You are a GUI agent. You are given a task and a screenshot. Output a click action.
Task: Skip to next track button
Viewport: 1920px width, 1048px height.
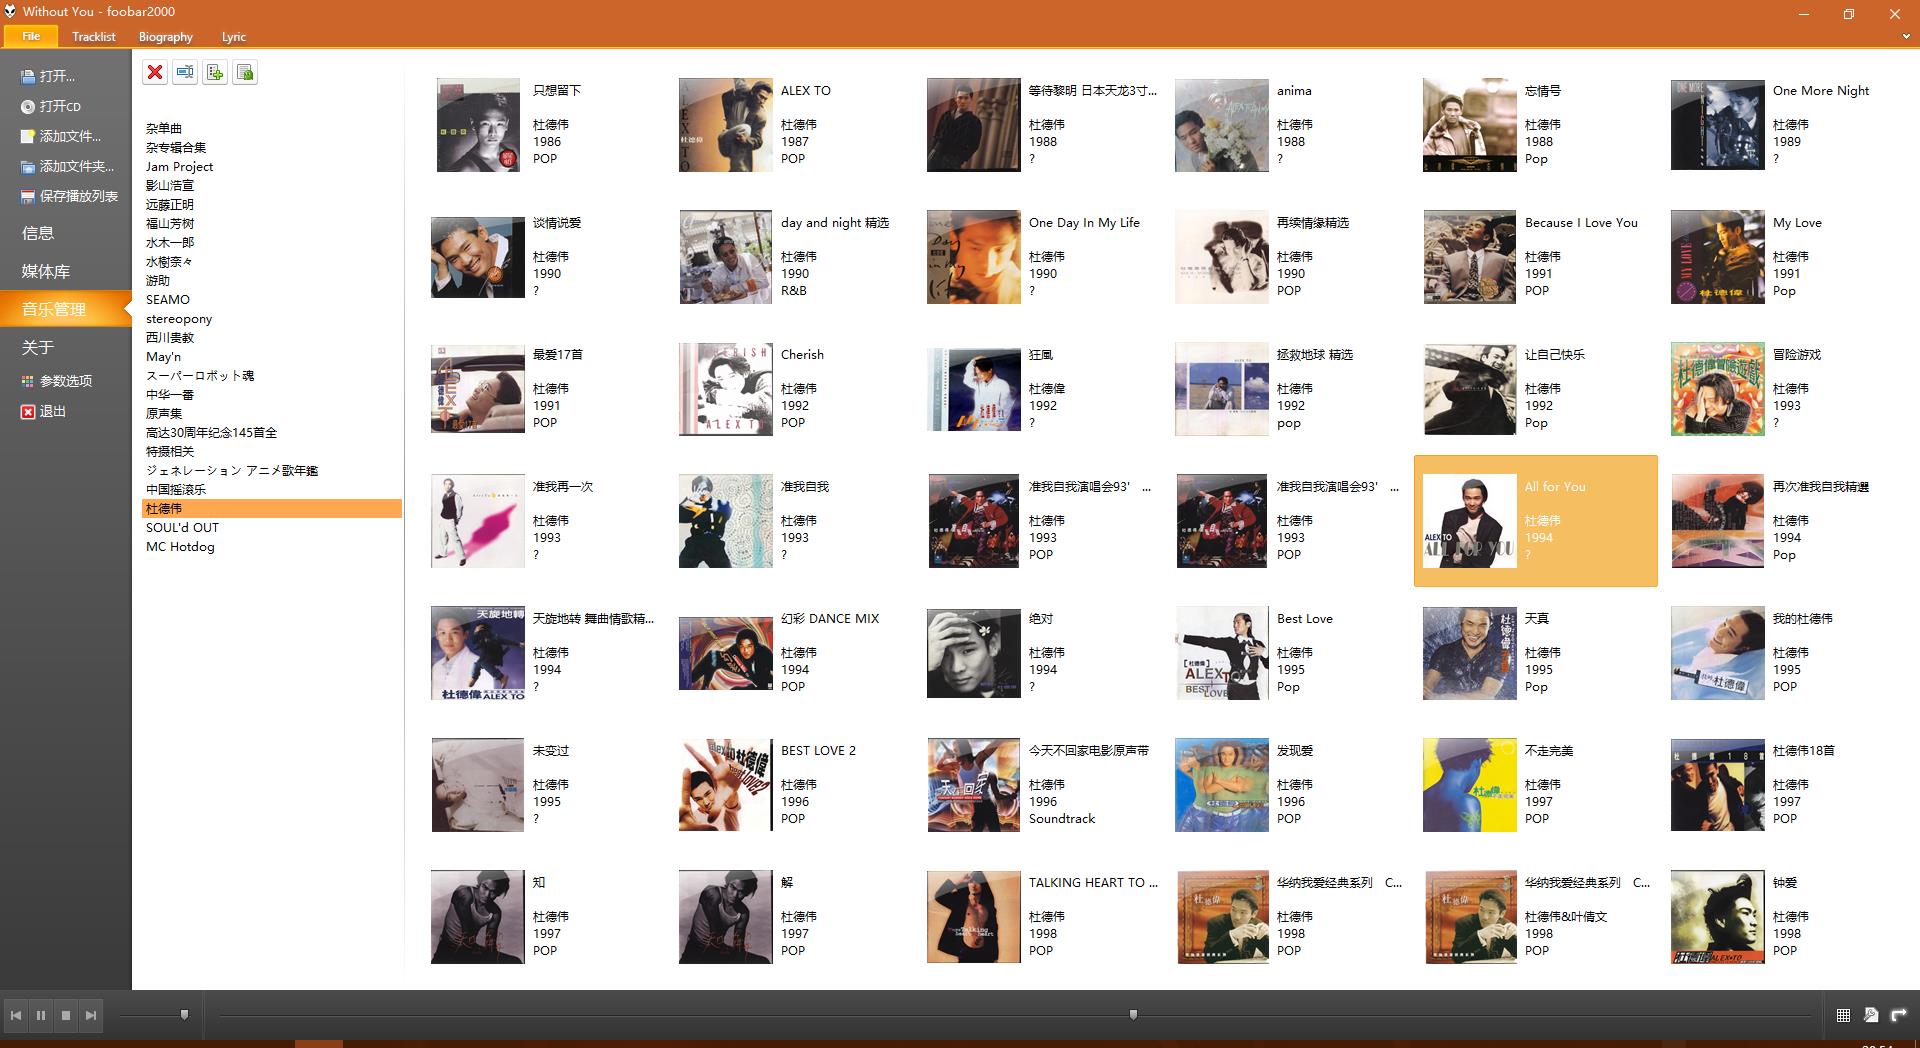coord(91,1015)
